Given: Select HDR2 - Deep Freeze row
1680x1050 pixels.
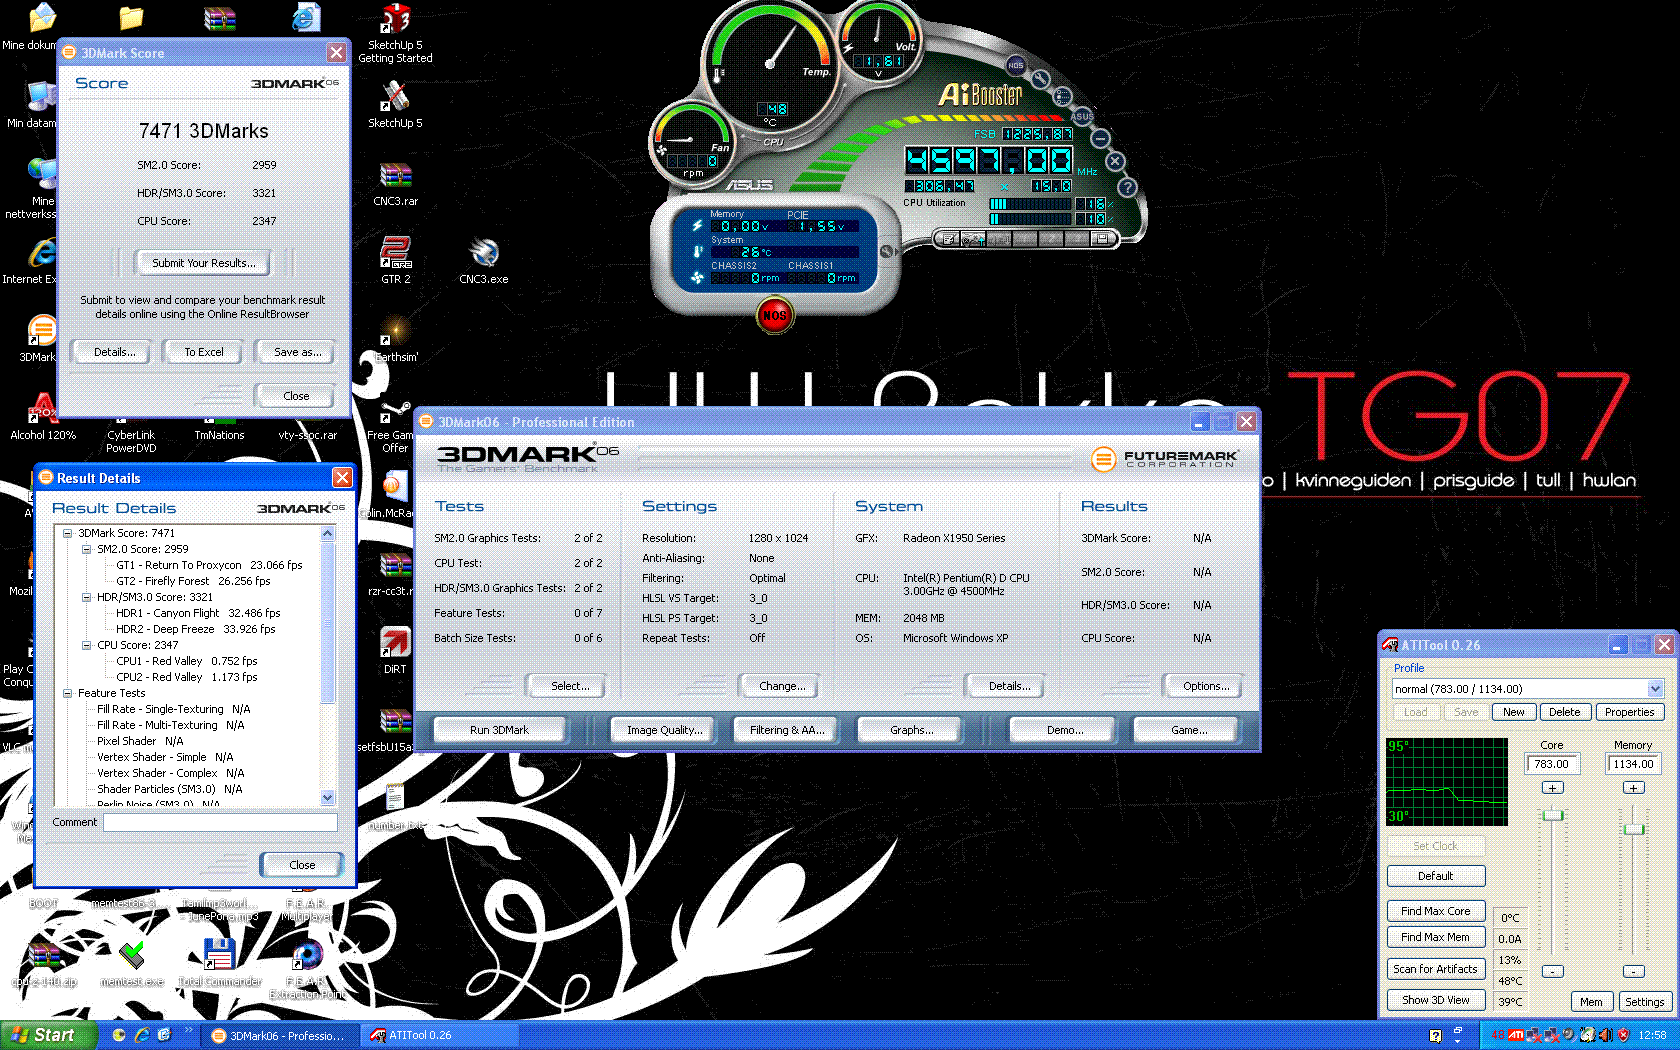Looking at the screenshot, I should (x=195, y=629).
